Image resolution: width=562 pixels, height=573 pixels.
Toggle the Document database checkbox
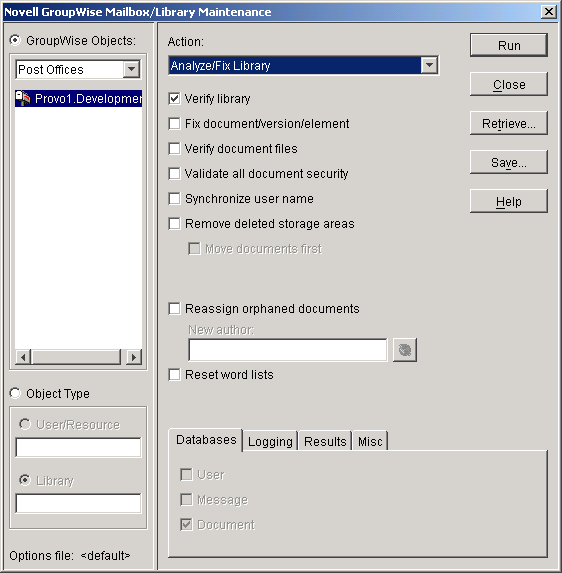pos(186,524)
